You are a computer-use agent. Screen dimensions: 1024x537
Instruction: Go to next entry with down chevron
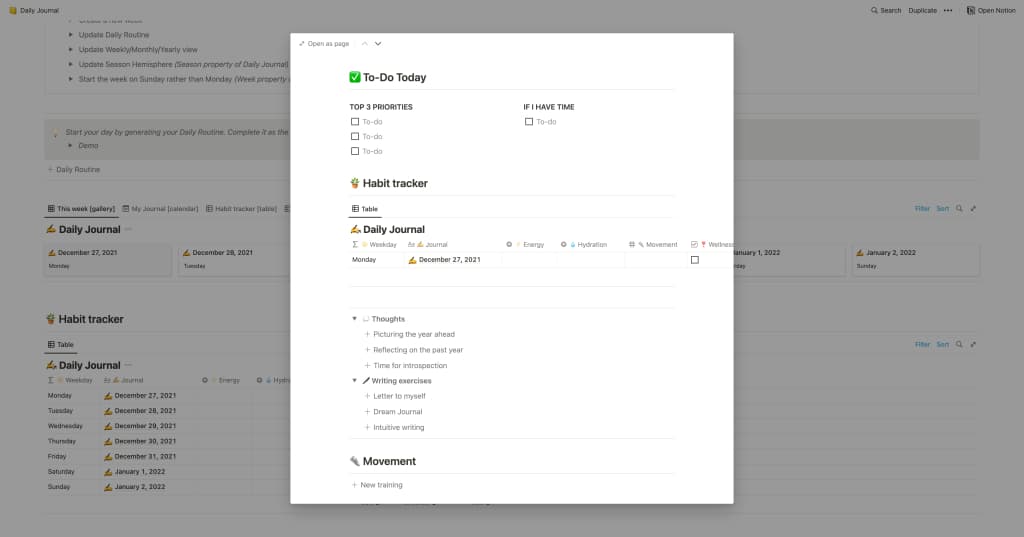coord(378,44)
